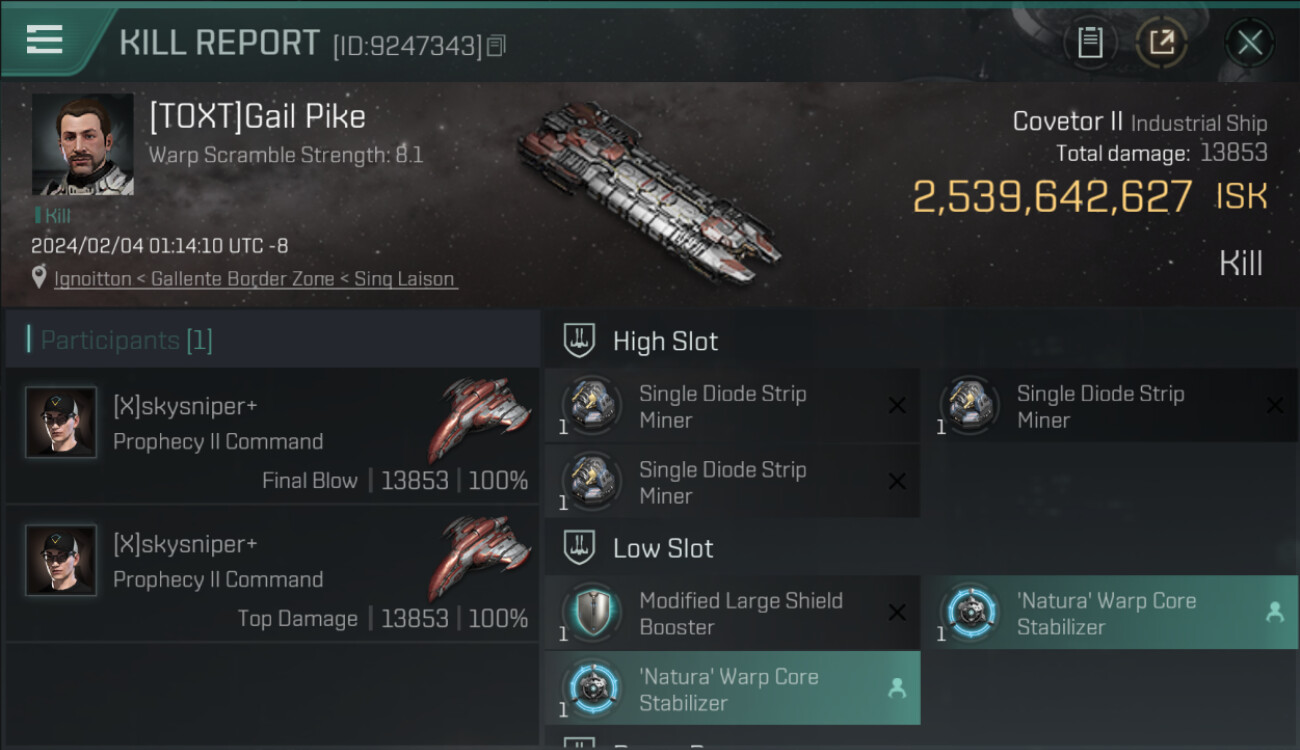Screen dimensions: 1300x750
Task: Click the Low Slot section icon
Action: pos(580,548)
